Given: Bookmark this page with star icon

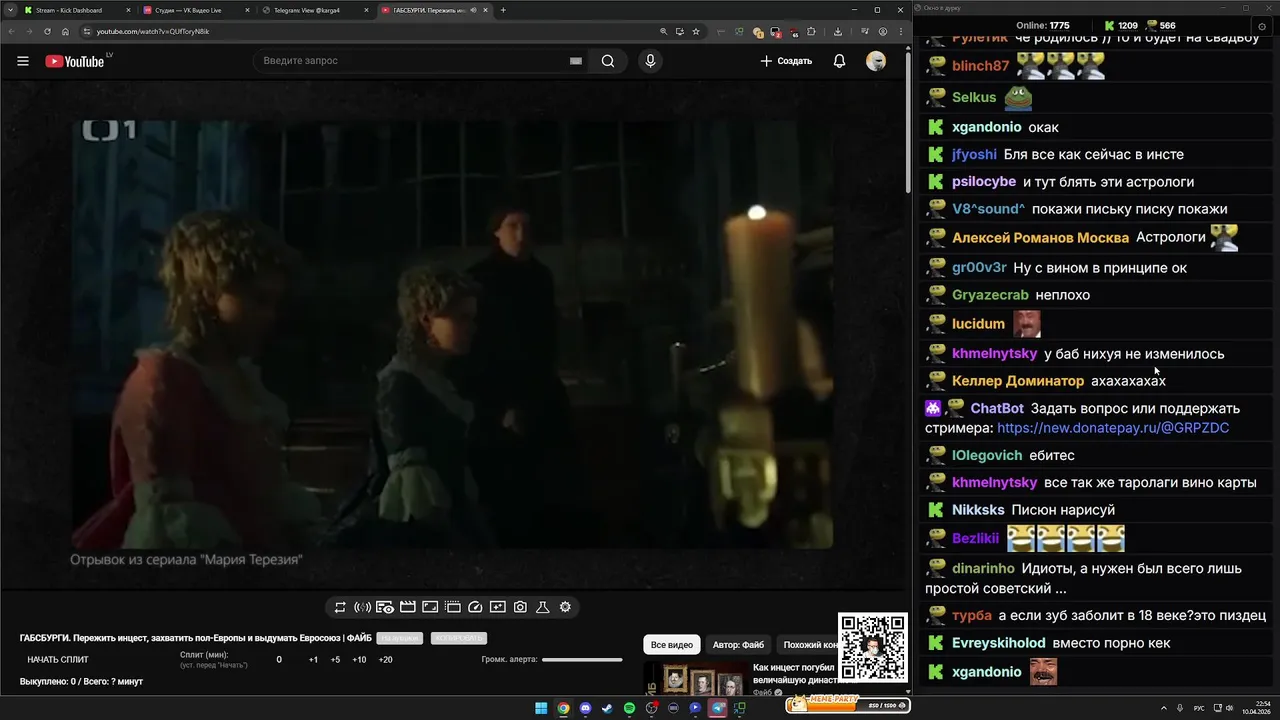Looking at the screenshot, I should coord(696,31).
